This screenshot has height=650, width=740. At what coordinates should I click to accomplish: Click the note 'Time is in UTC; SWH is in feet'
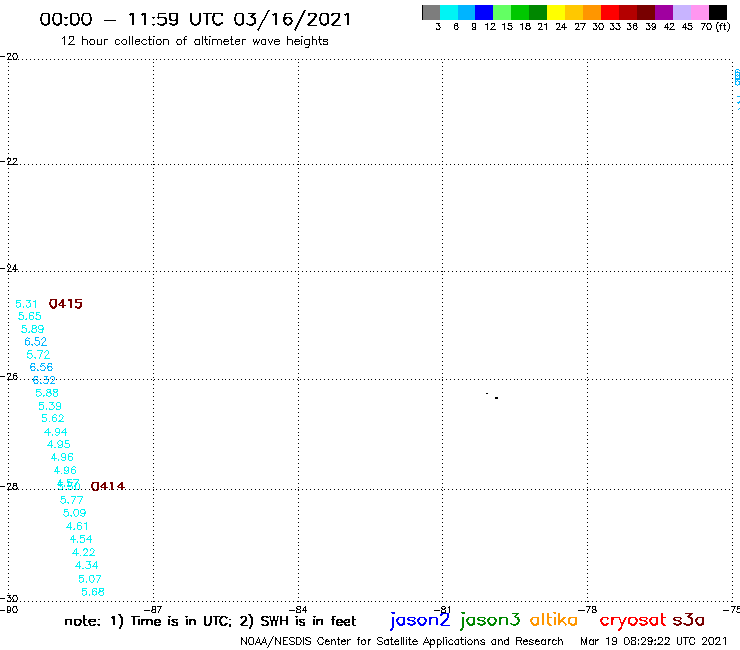[210, 621]
